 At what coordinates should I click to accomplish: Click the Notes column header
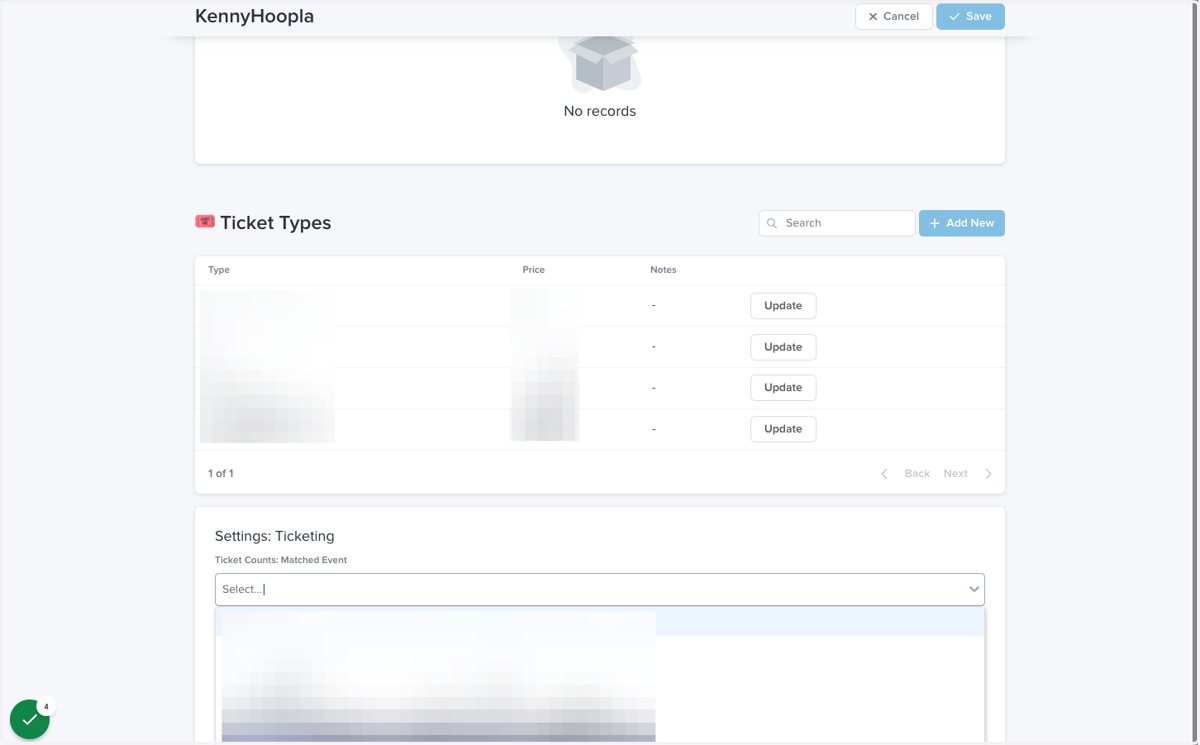663,270
